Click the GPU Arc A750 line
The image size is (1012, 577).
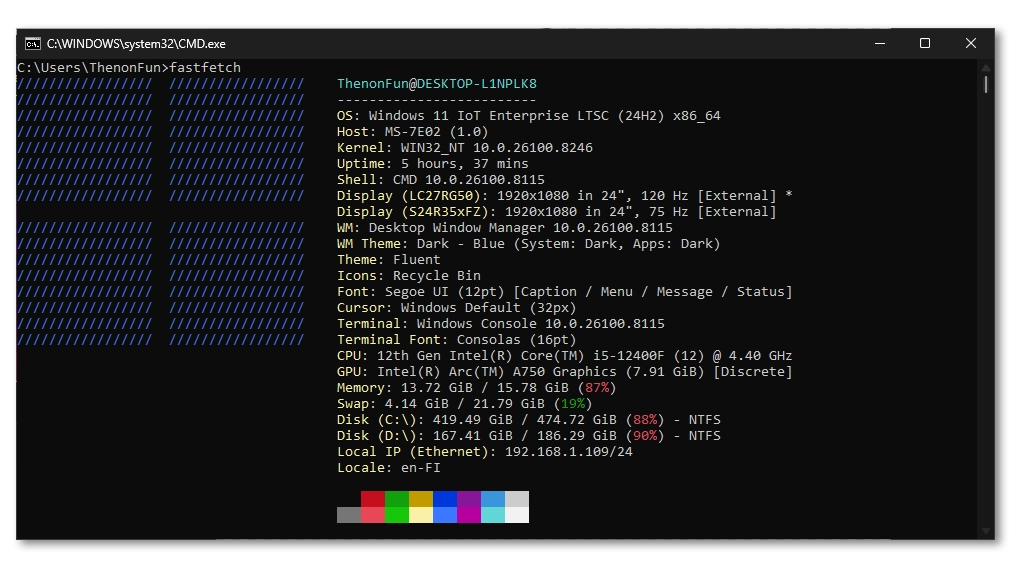click(565, 372)
